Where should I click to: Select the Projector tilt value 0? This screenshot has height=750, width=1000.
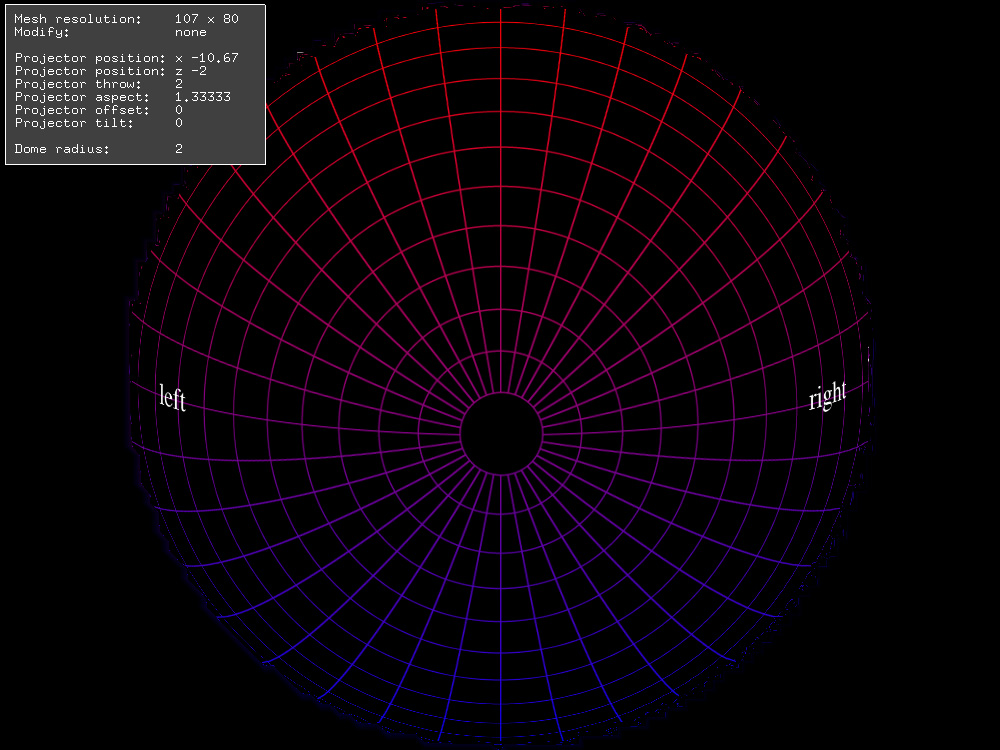[x=179, y=123]
